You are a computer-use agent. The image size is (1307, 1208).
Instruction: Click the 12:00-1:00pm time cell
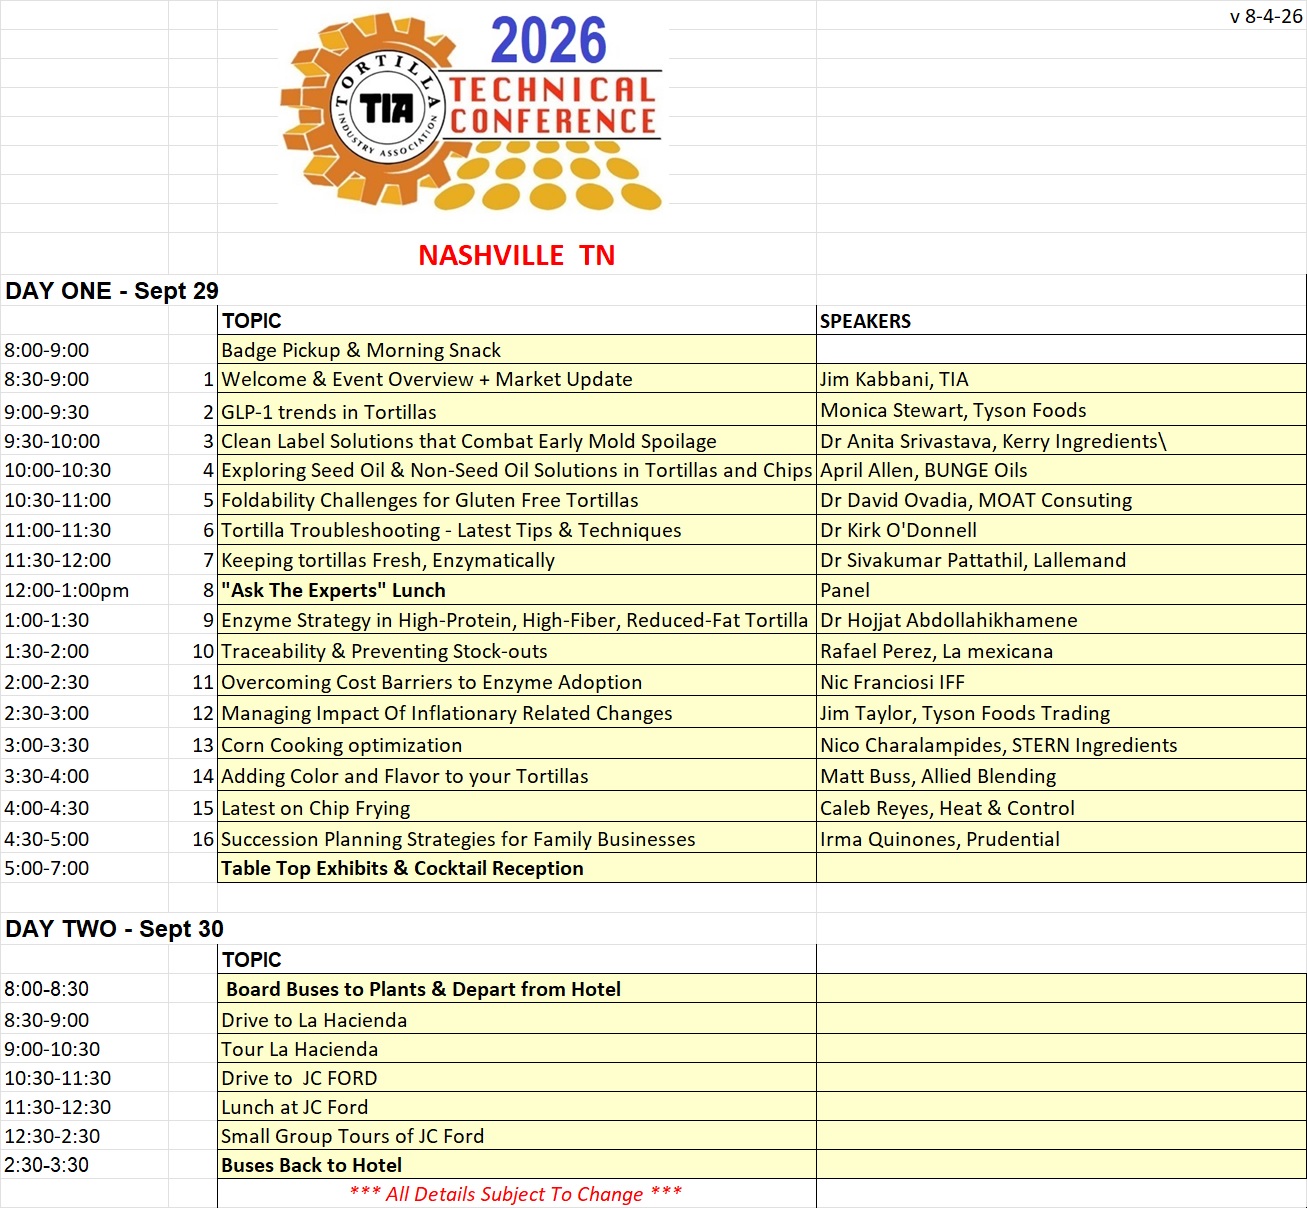coord(84,590)
